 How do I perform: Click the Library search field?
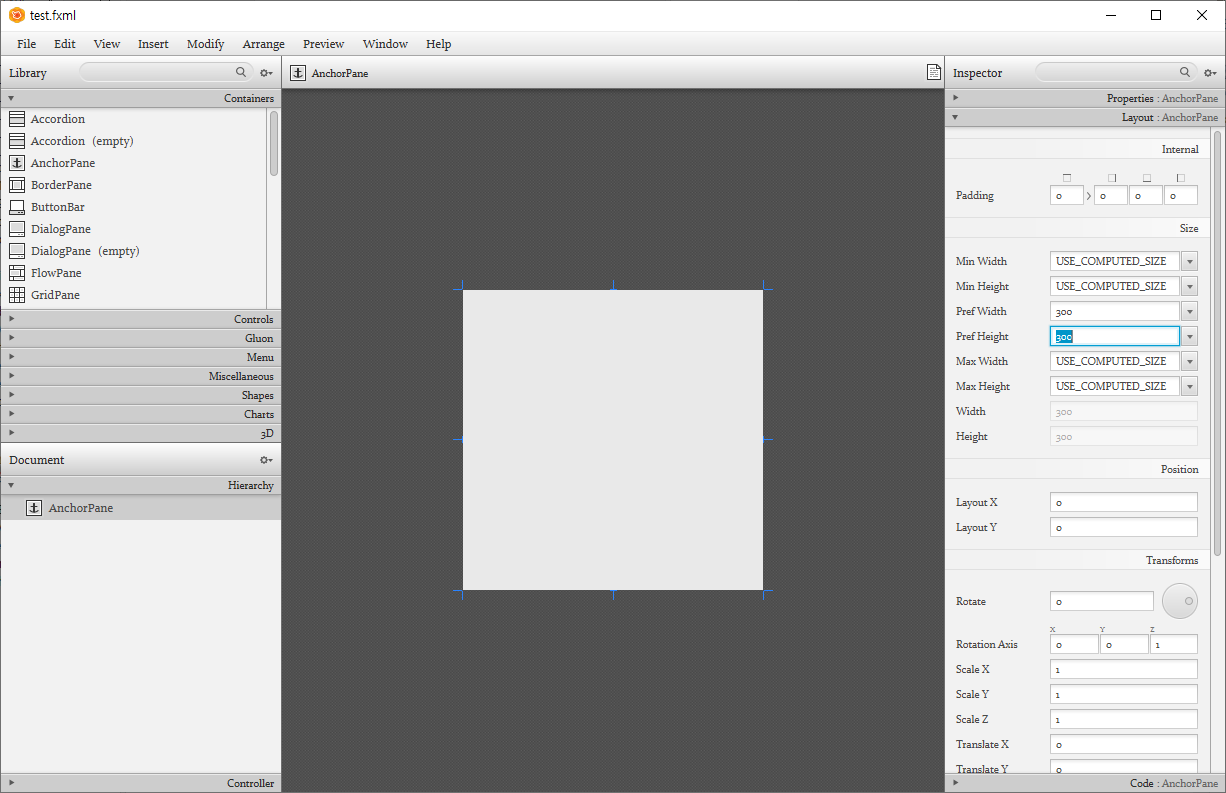(x=166, y=72)
